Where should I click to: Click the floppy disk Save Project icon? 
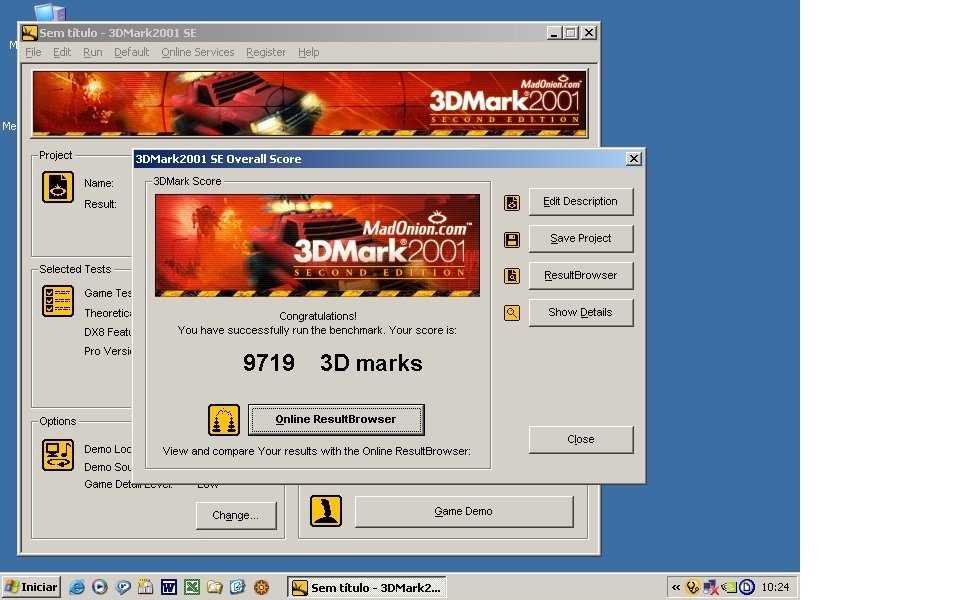[511, 240]
